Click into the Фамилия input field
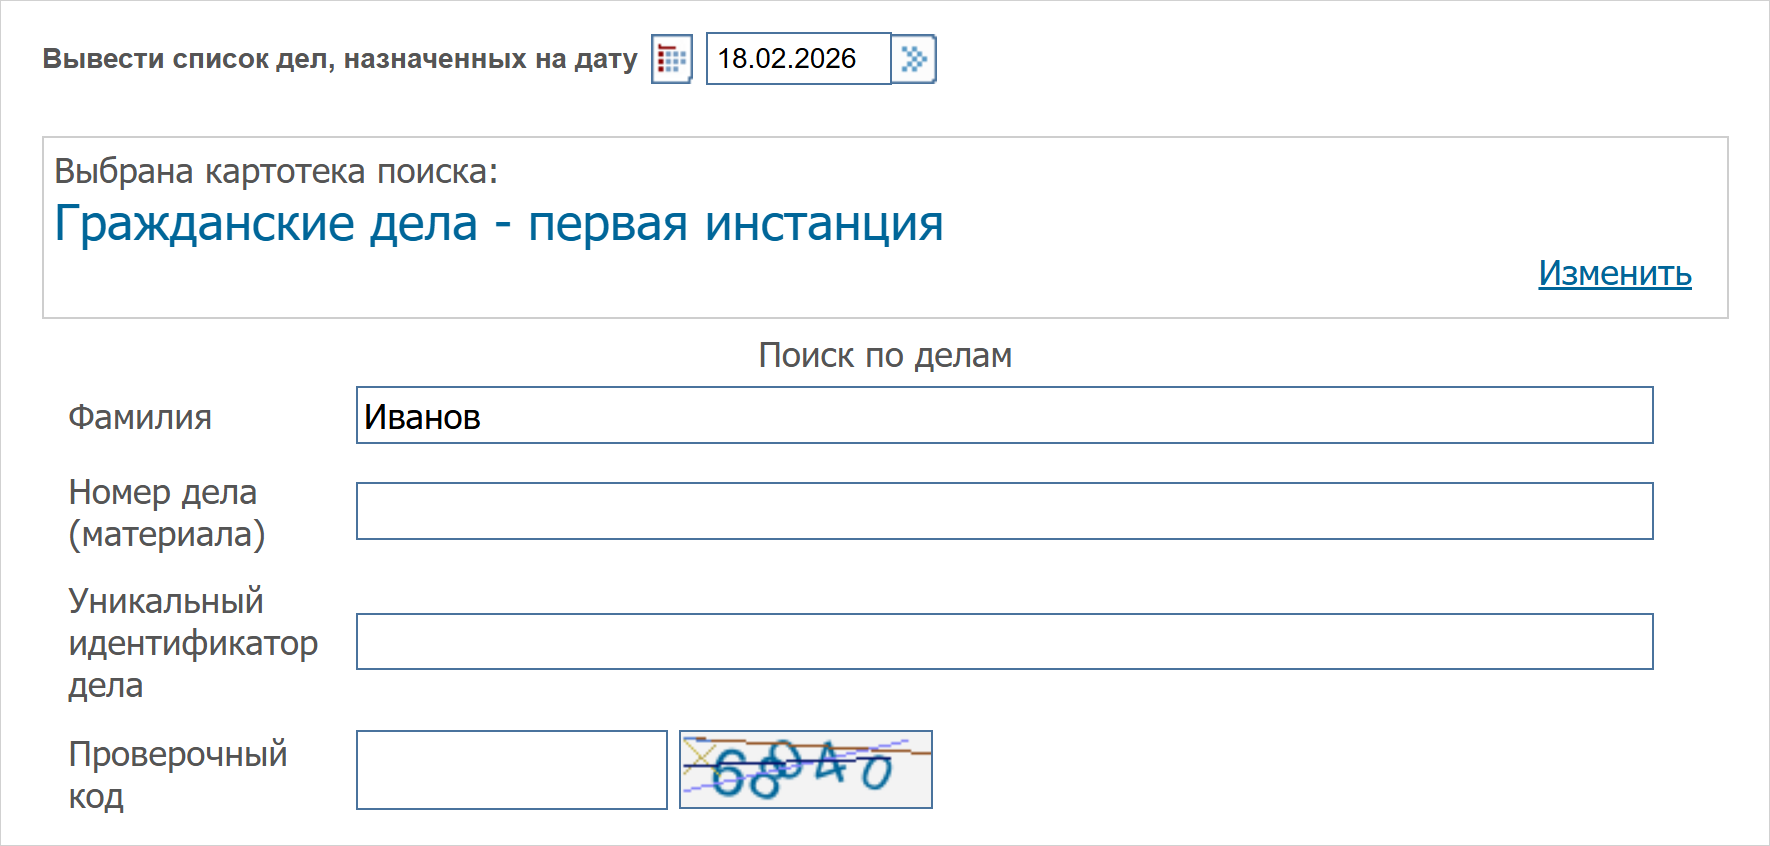 click(x=1004, y=415)
